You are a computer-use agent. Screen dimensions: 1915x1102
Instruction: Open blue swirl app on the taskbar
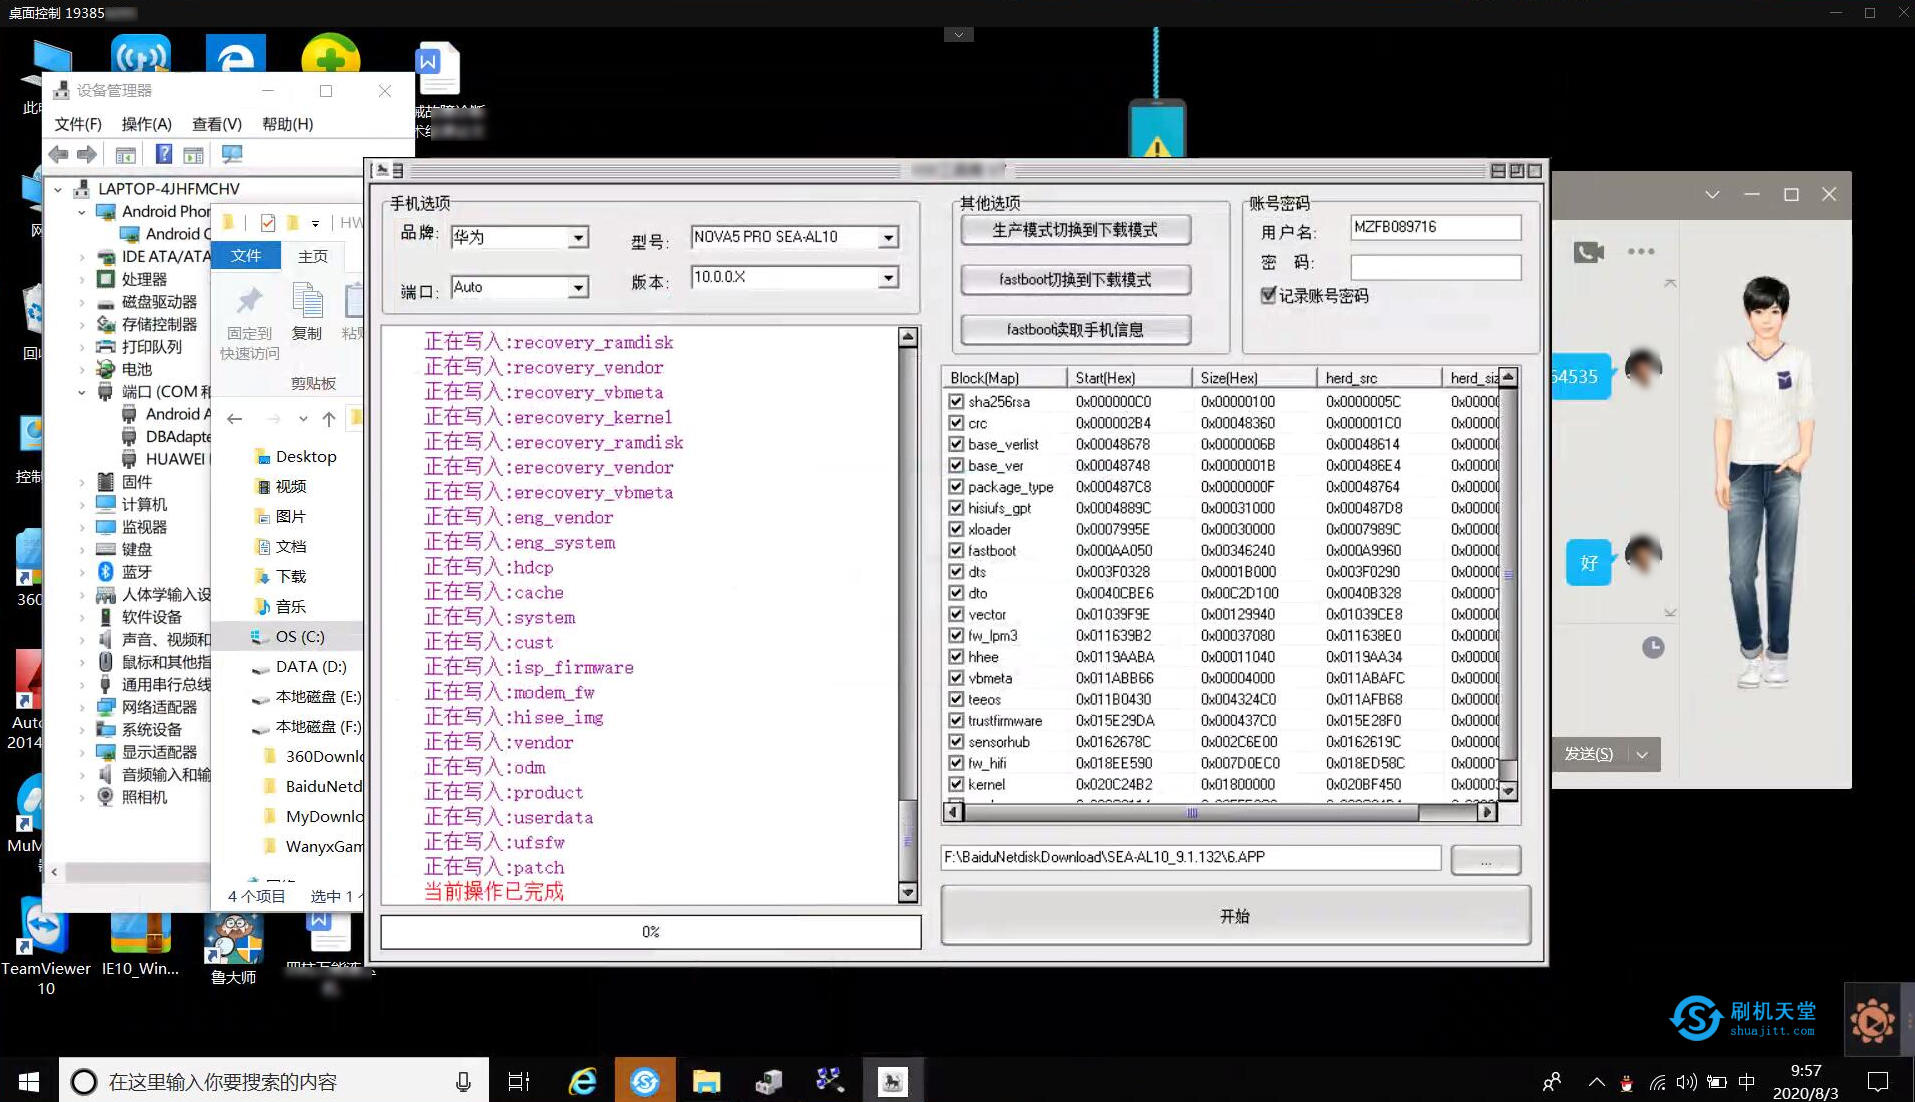click(x=645, y=1081)
